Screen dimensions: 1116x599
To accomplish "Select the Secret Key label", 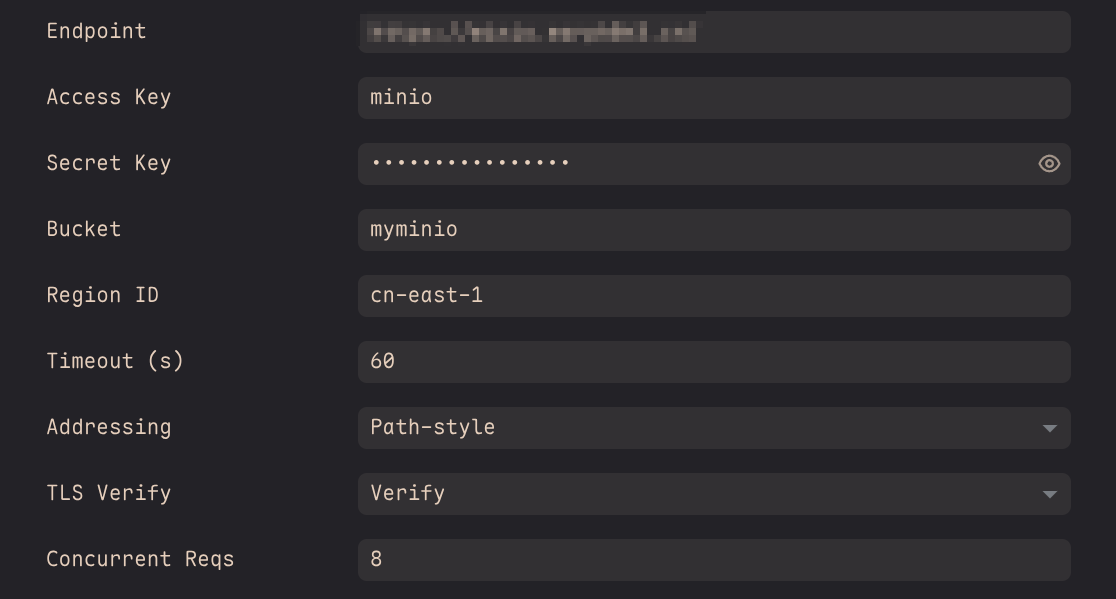I will [x=108, y=163].
